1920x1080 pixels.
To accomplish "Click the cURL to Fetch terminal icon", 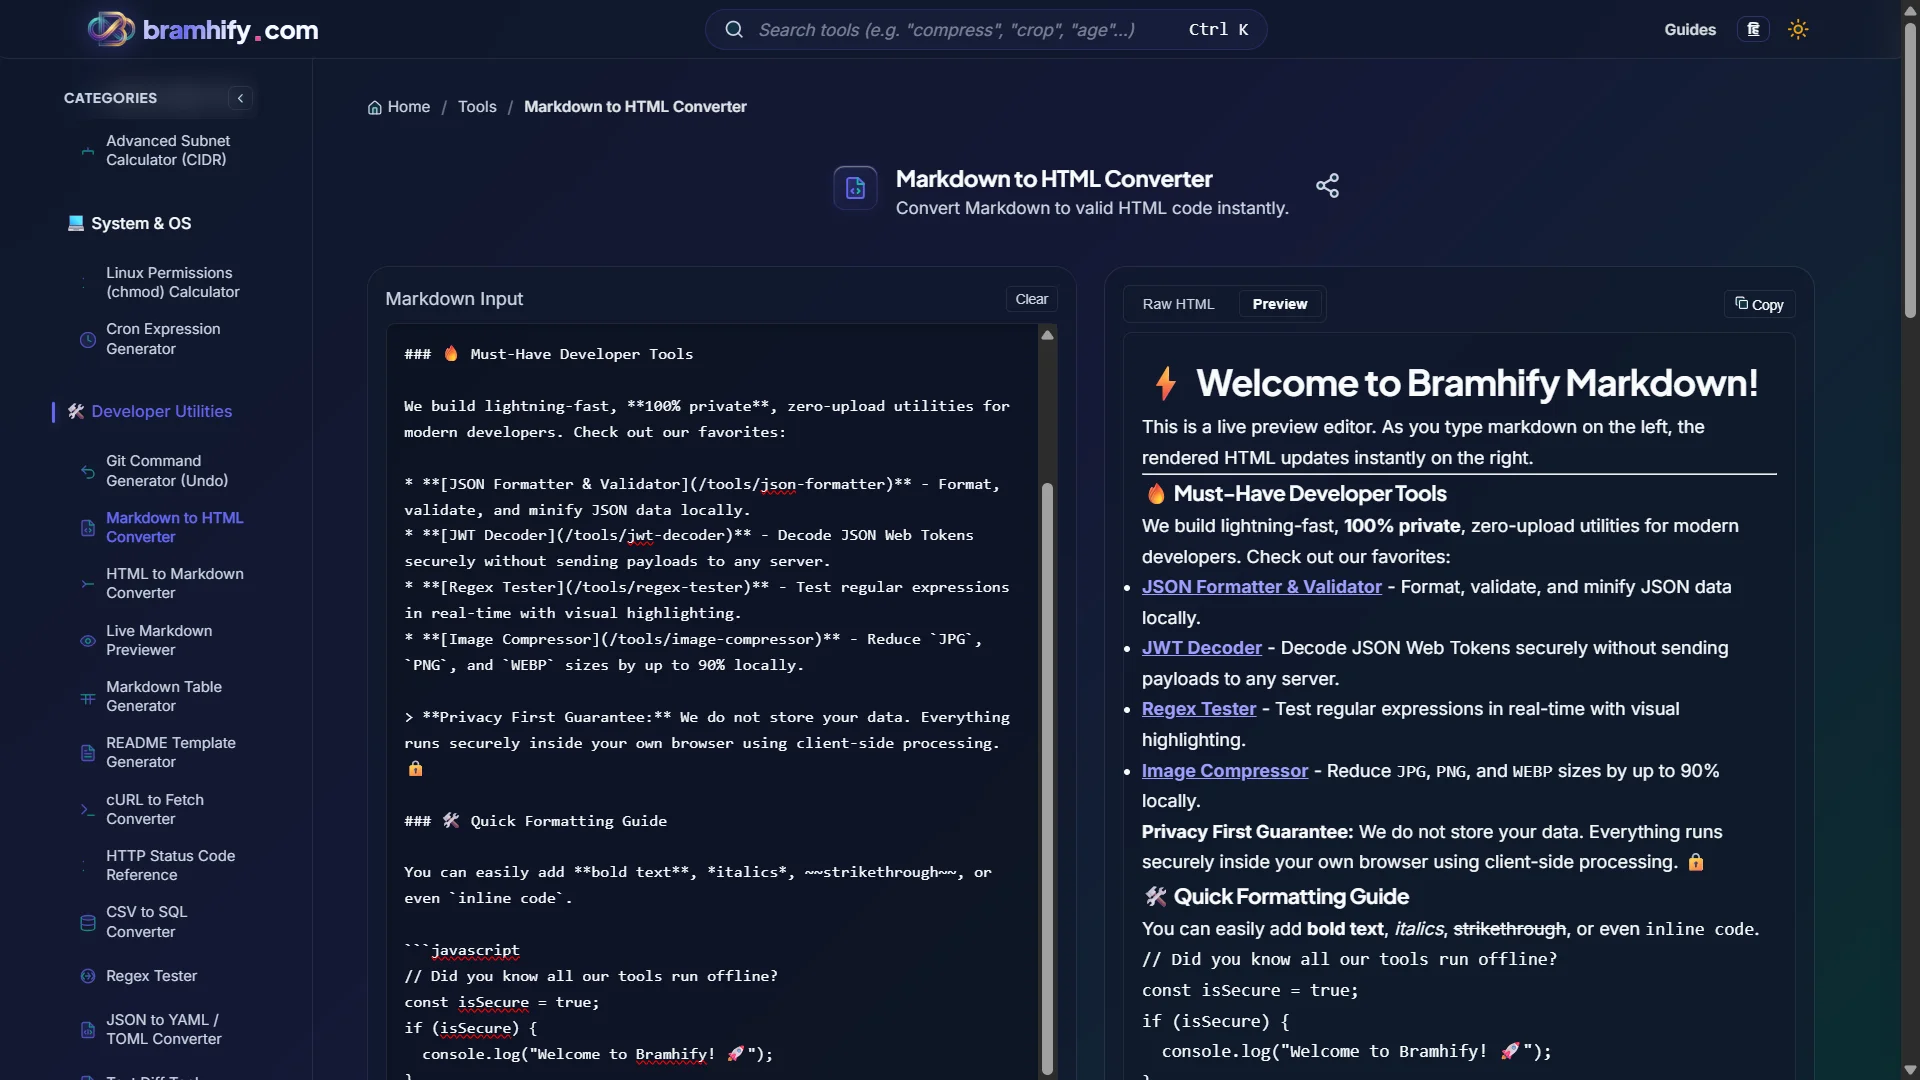I will pos(88,810).
